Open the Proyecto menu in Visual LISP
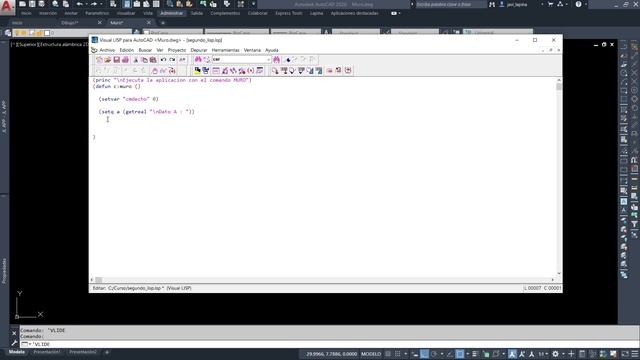The height and width of the screenshot is (360, 640). (x=177, y=50)
